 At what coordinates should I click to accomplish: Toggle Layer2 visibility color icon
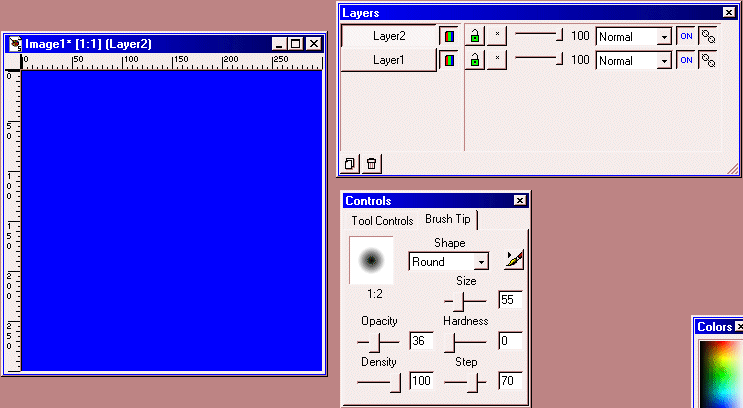coord(449,36)
